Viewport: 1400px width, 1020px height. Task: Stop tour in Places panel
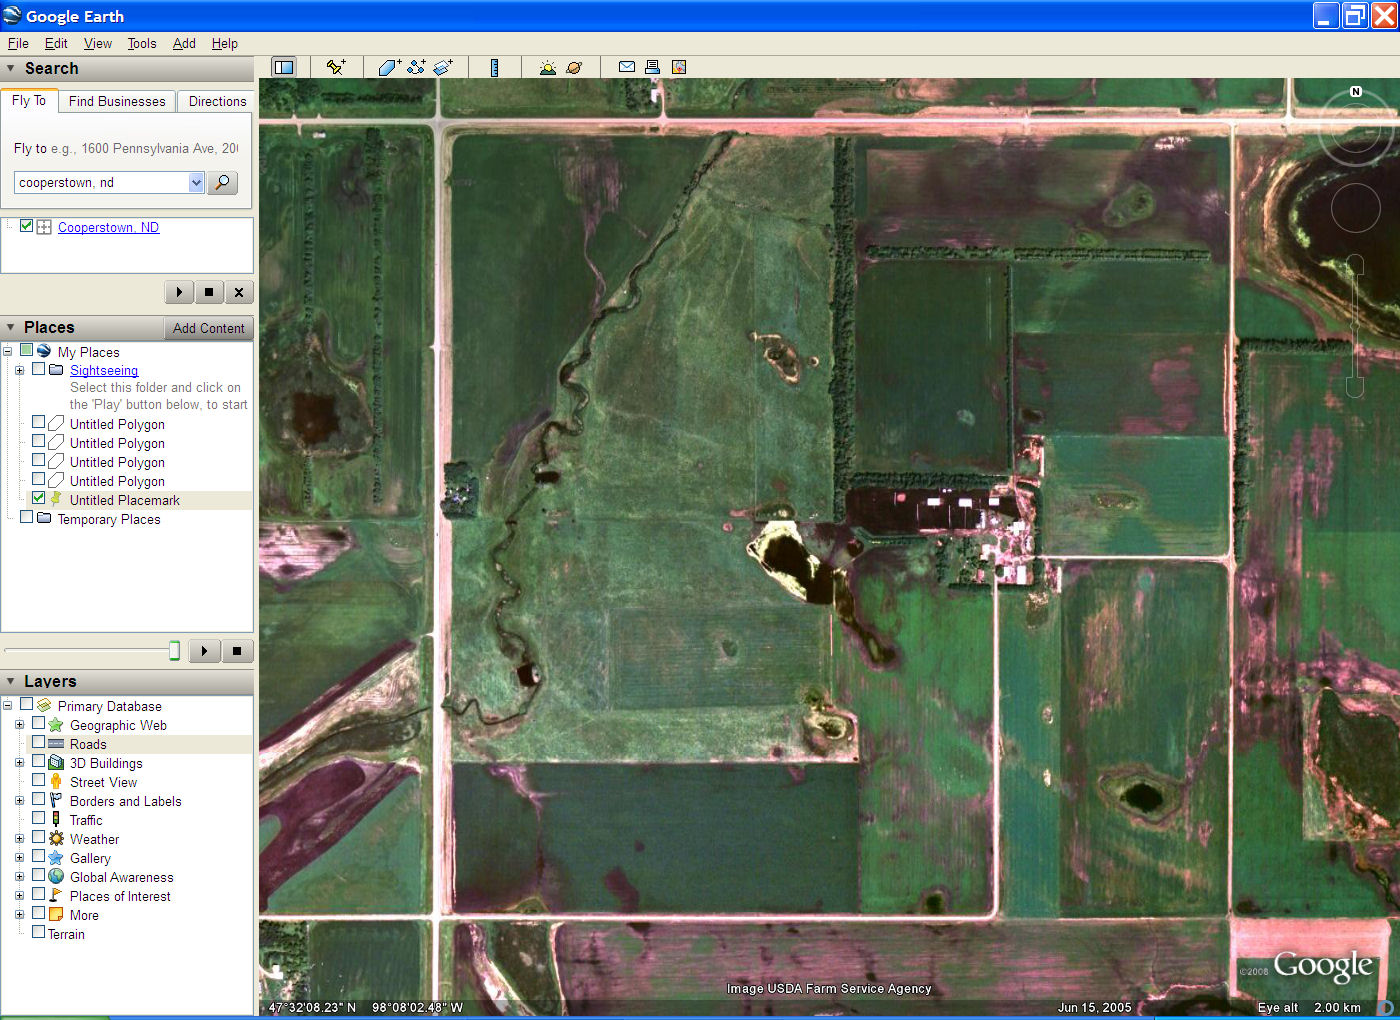(237, 651)
